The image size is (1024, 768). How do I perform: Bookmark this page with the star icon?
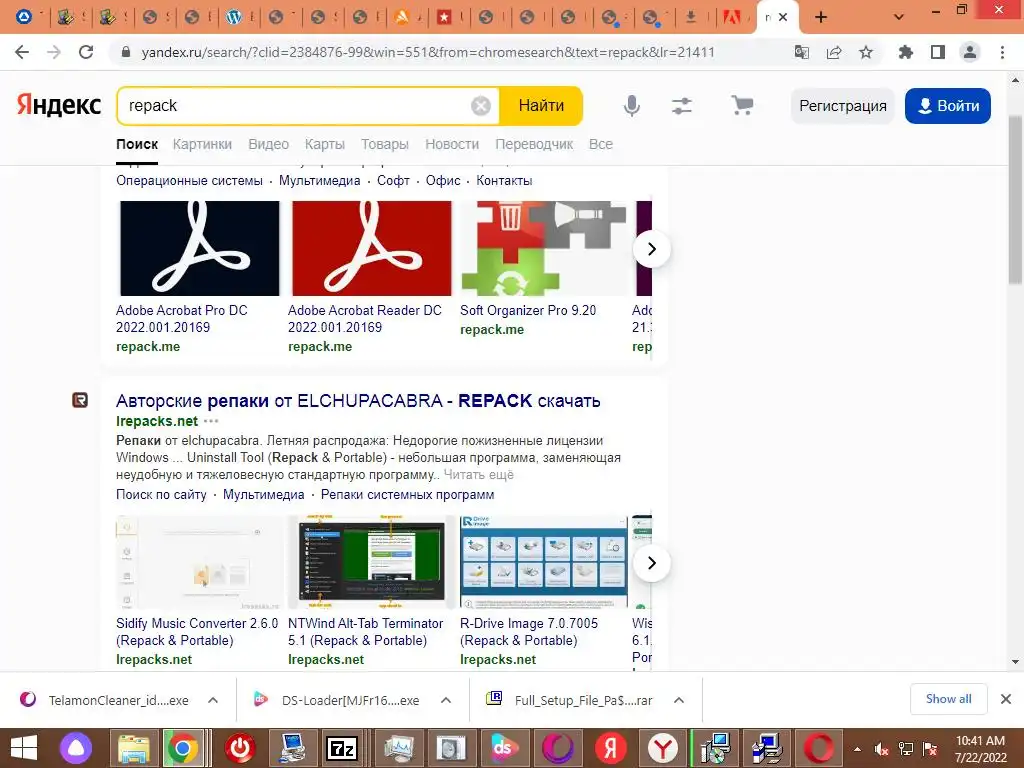866,52
